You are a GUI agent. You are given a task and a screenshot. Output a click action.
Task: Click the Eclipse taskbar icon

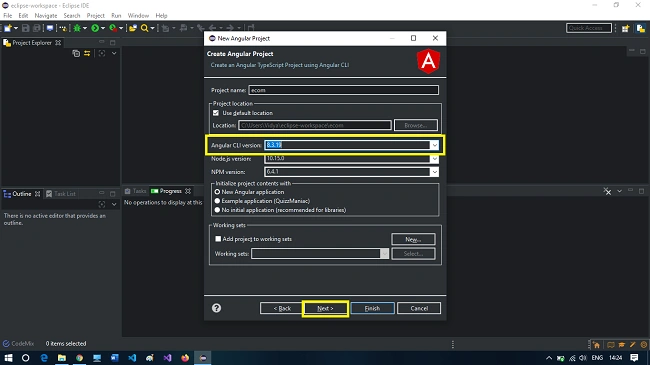coord(203,358)
